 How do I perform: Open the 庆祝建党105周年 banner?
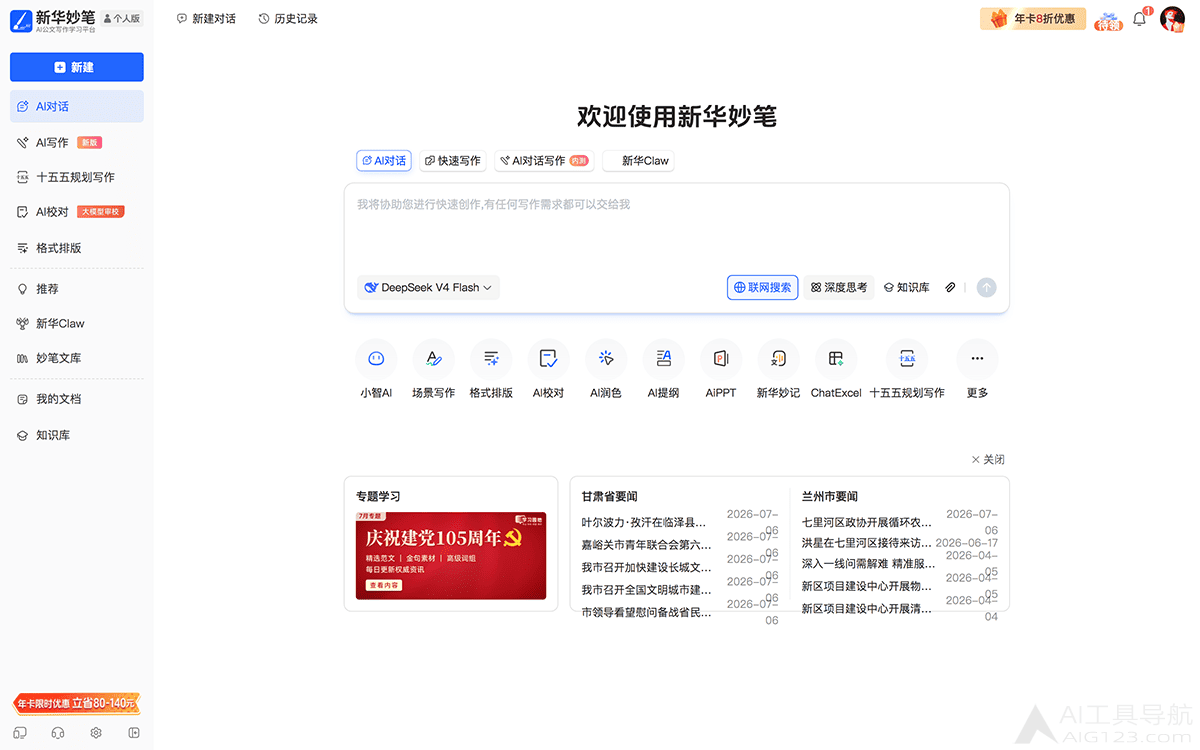(x=451, y=555)
